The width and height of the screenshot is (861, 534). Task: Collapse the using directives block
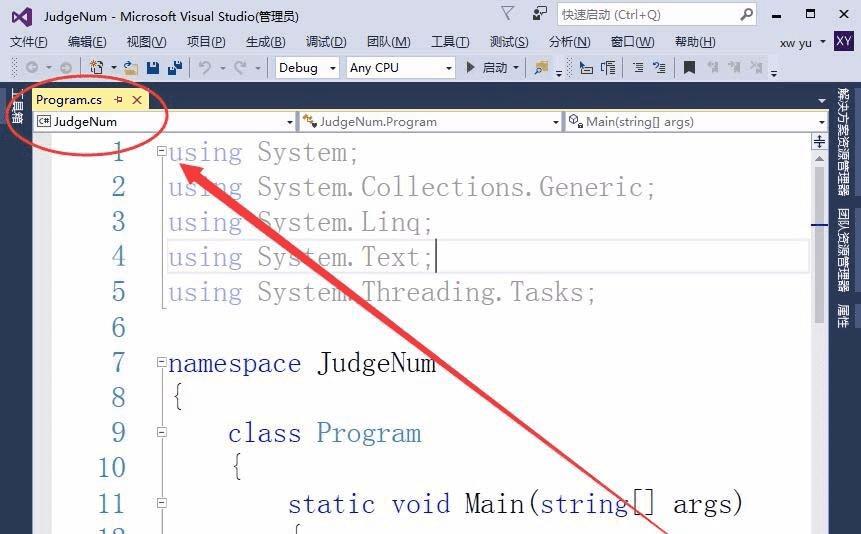pos(161,151)
